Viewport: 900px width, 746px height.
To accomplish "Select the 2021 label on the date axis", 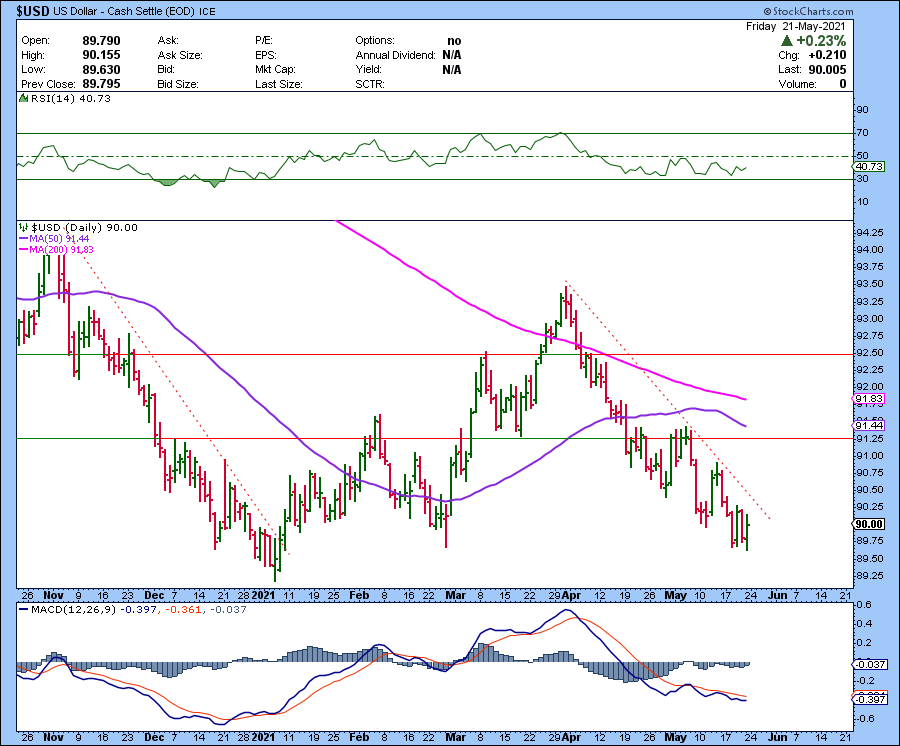I will point(263,593).
